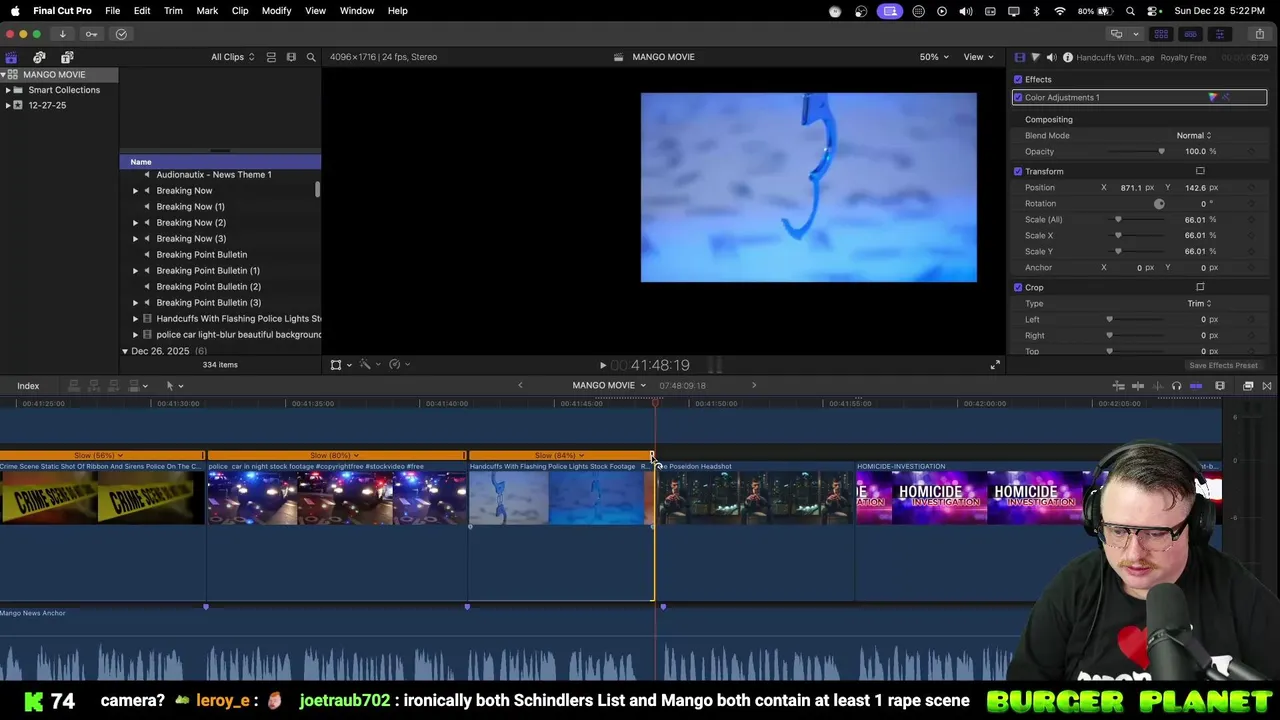Click the Rotation dial control

(x=1159, y=203)
